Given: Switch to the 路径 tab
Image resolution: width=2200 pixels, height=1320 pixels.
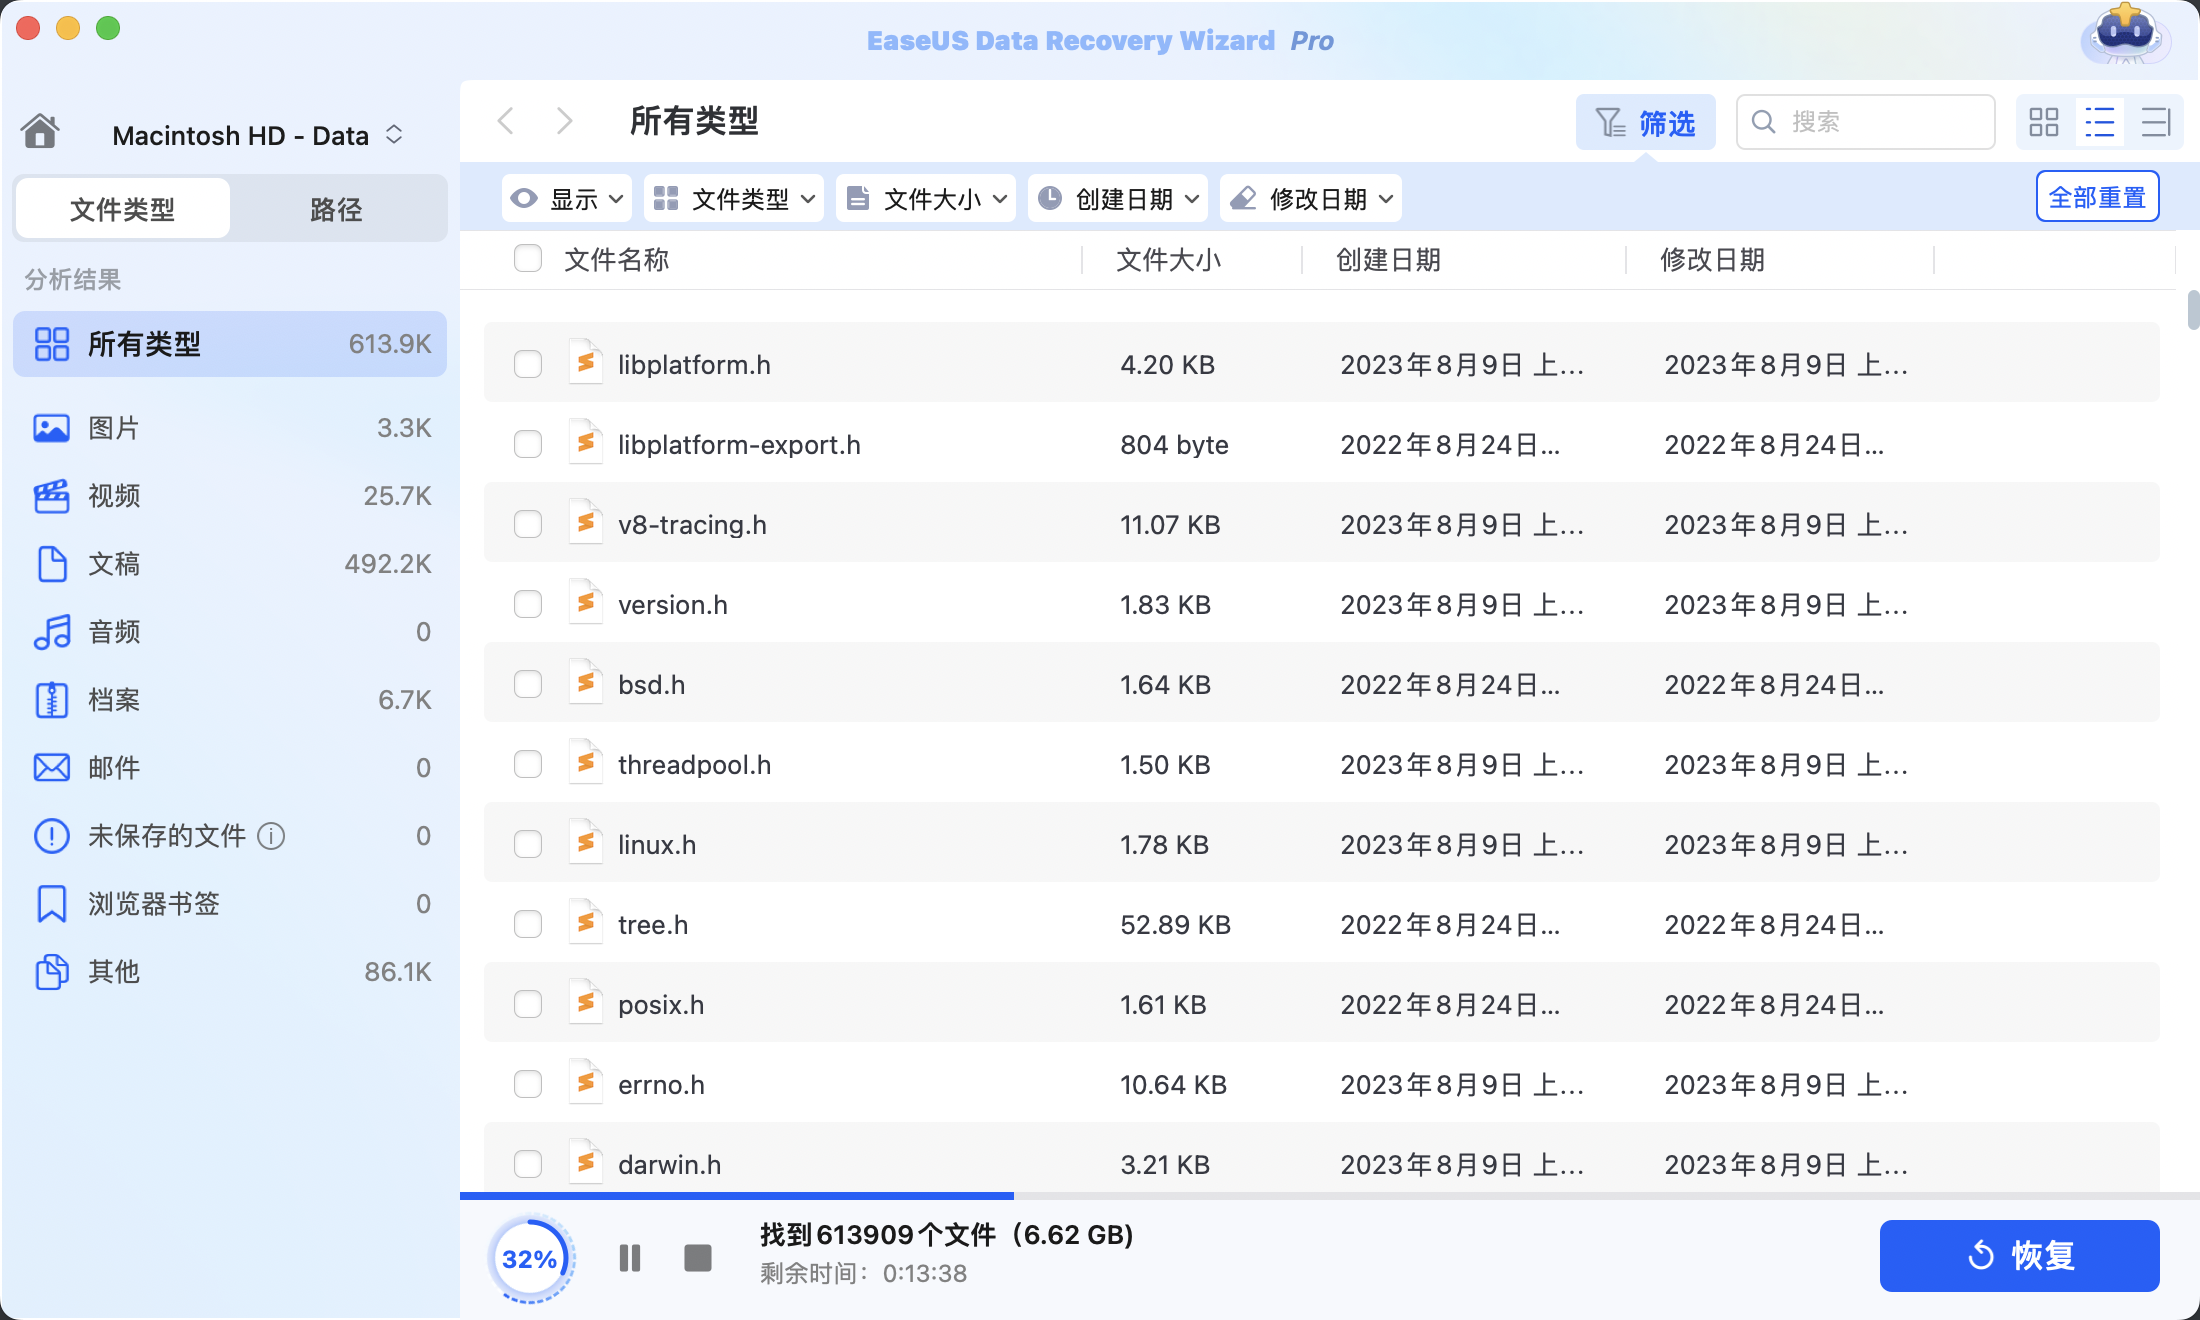Looking at the screenshot, I should [336, 209].
